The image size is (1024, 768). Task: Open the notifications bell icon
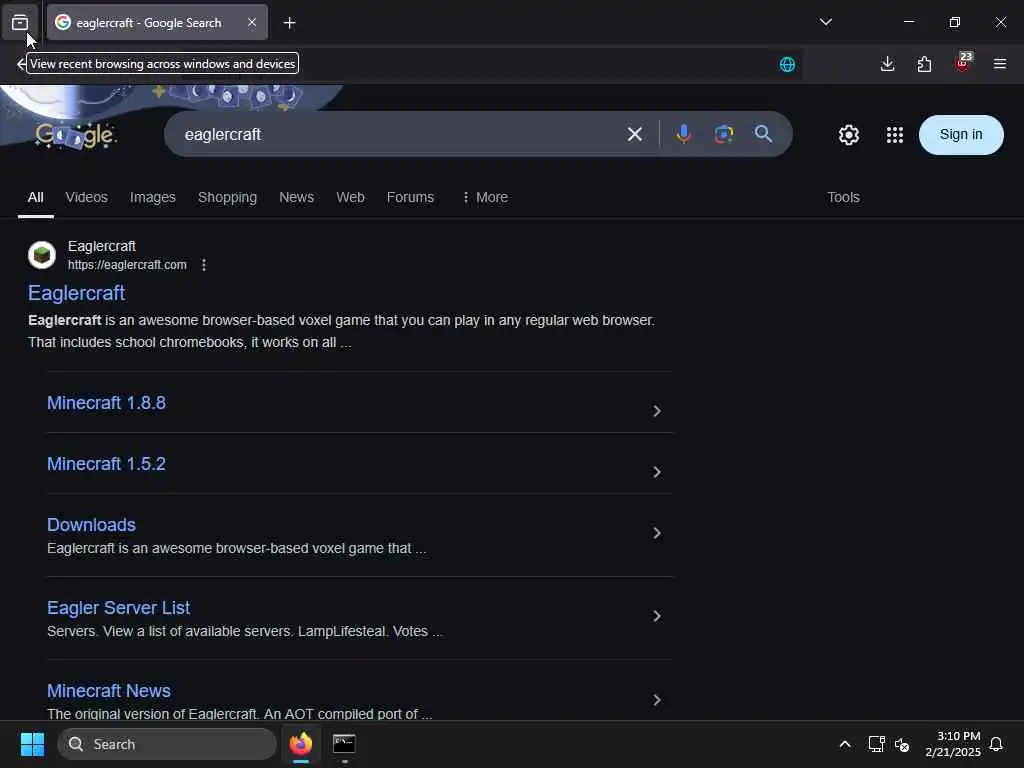(x=996, y=744)
